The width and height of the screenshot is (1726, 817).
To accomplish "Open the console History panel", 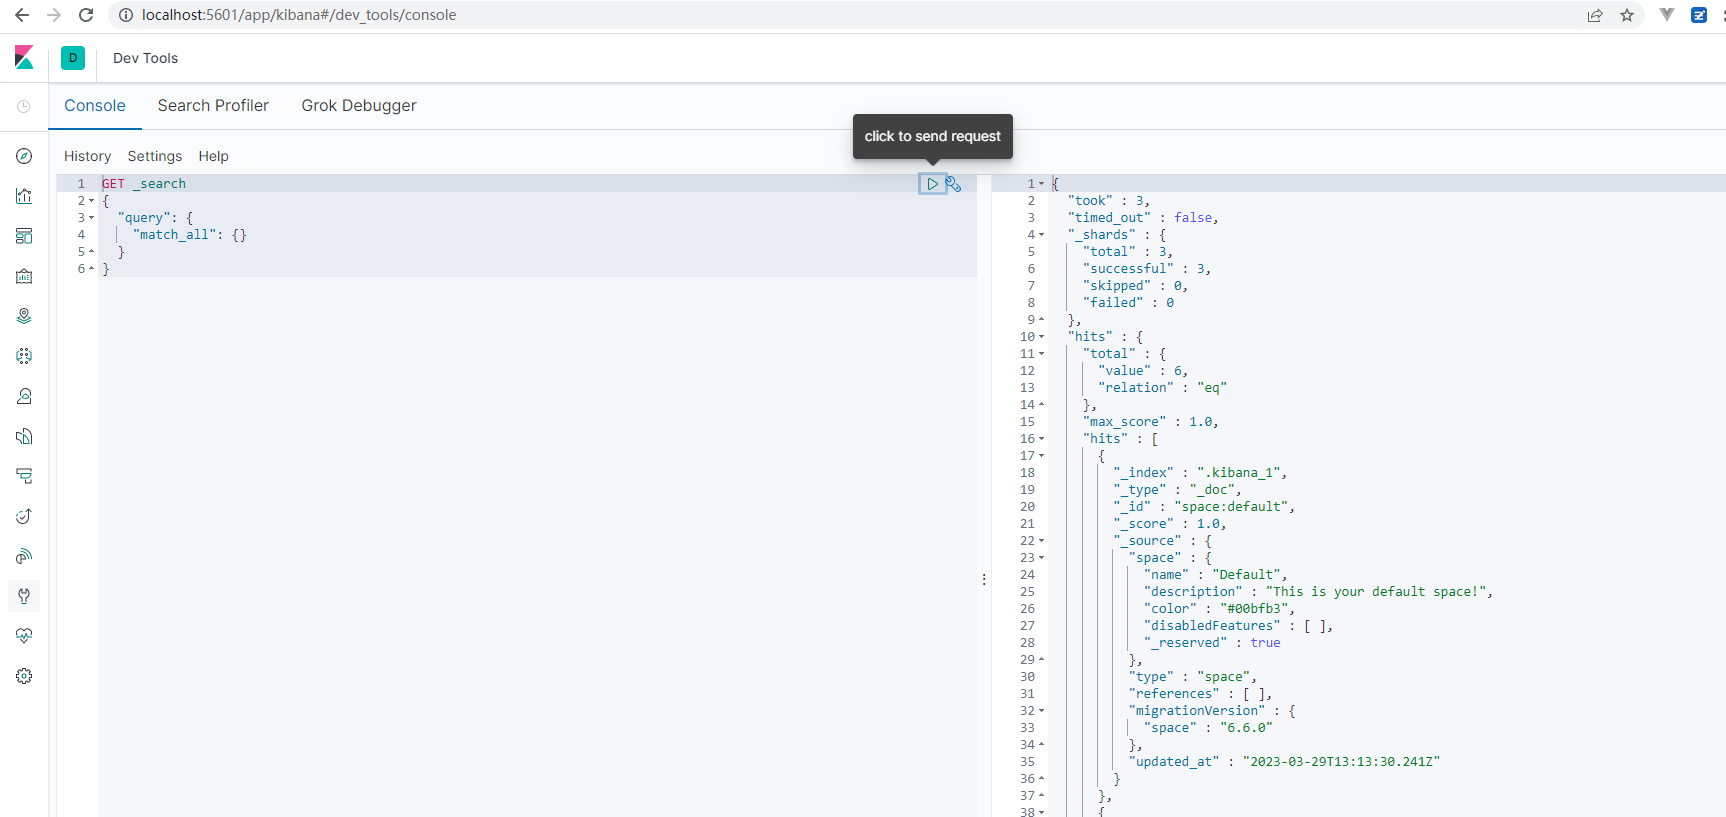I will 87,156.
